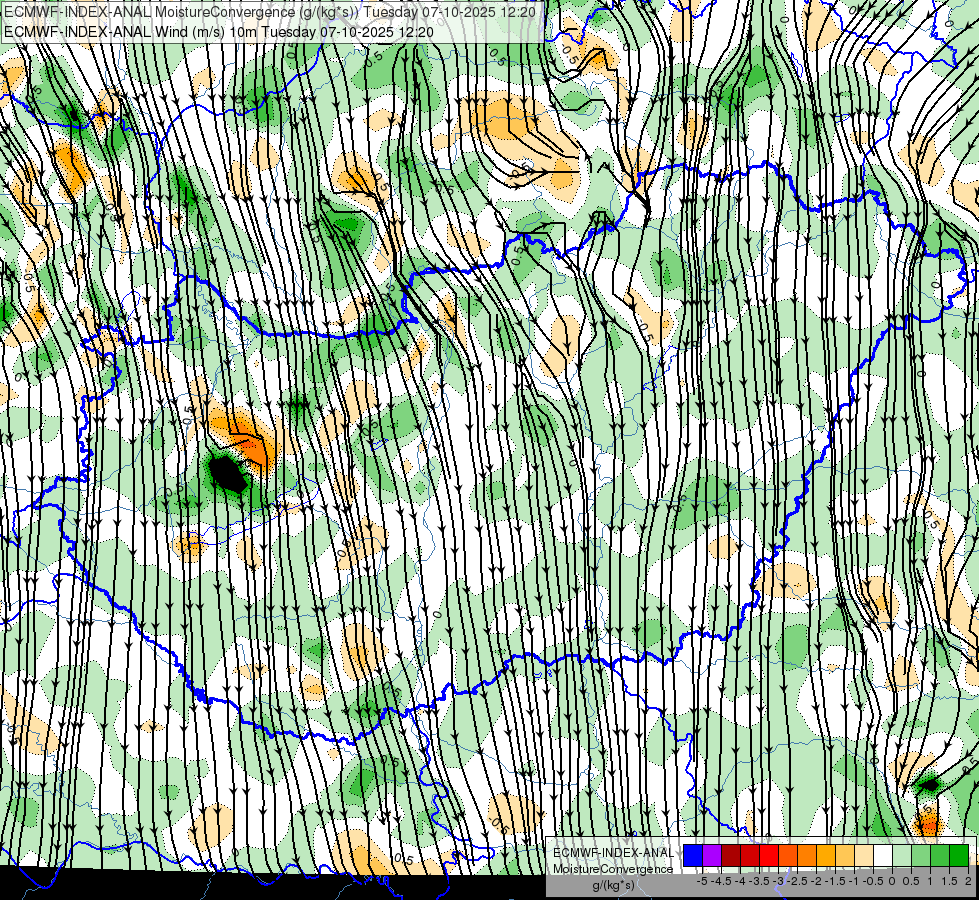Select legend swatch between 0 and 0.5
Screen dimensions: 979x900
tap(902, 855)
